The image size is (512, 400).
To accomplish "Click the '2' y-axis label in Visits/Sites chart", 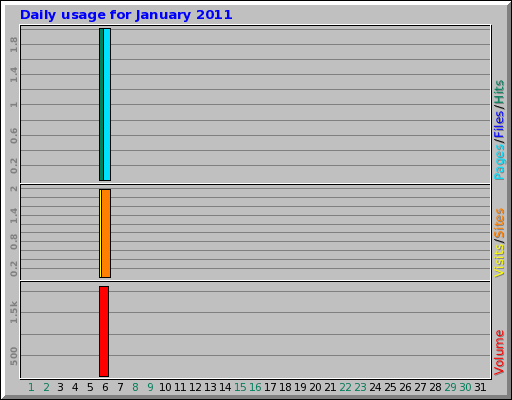I will [14, 189].
